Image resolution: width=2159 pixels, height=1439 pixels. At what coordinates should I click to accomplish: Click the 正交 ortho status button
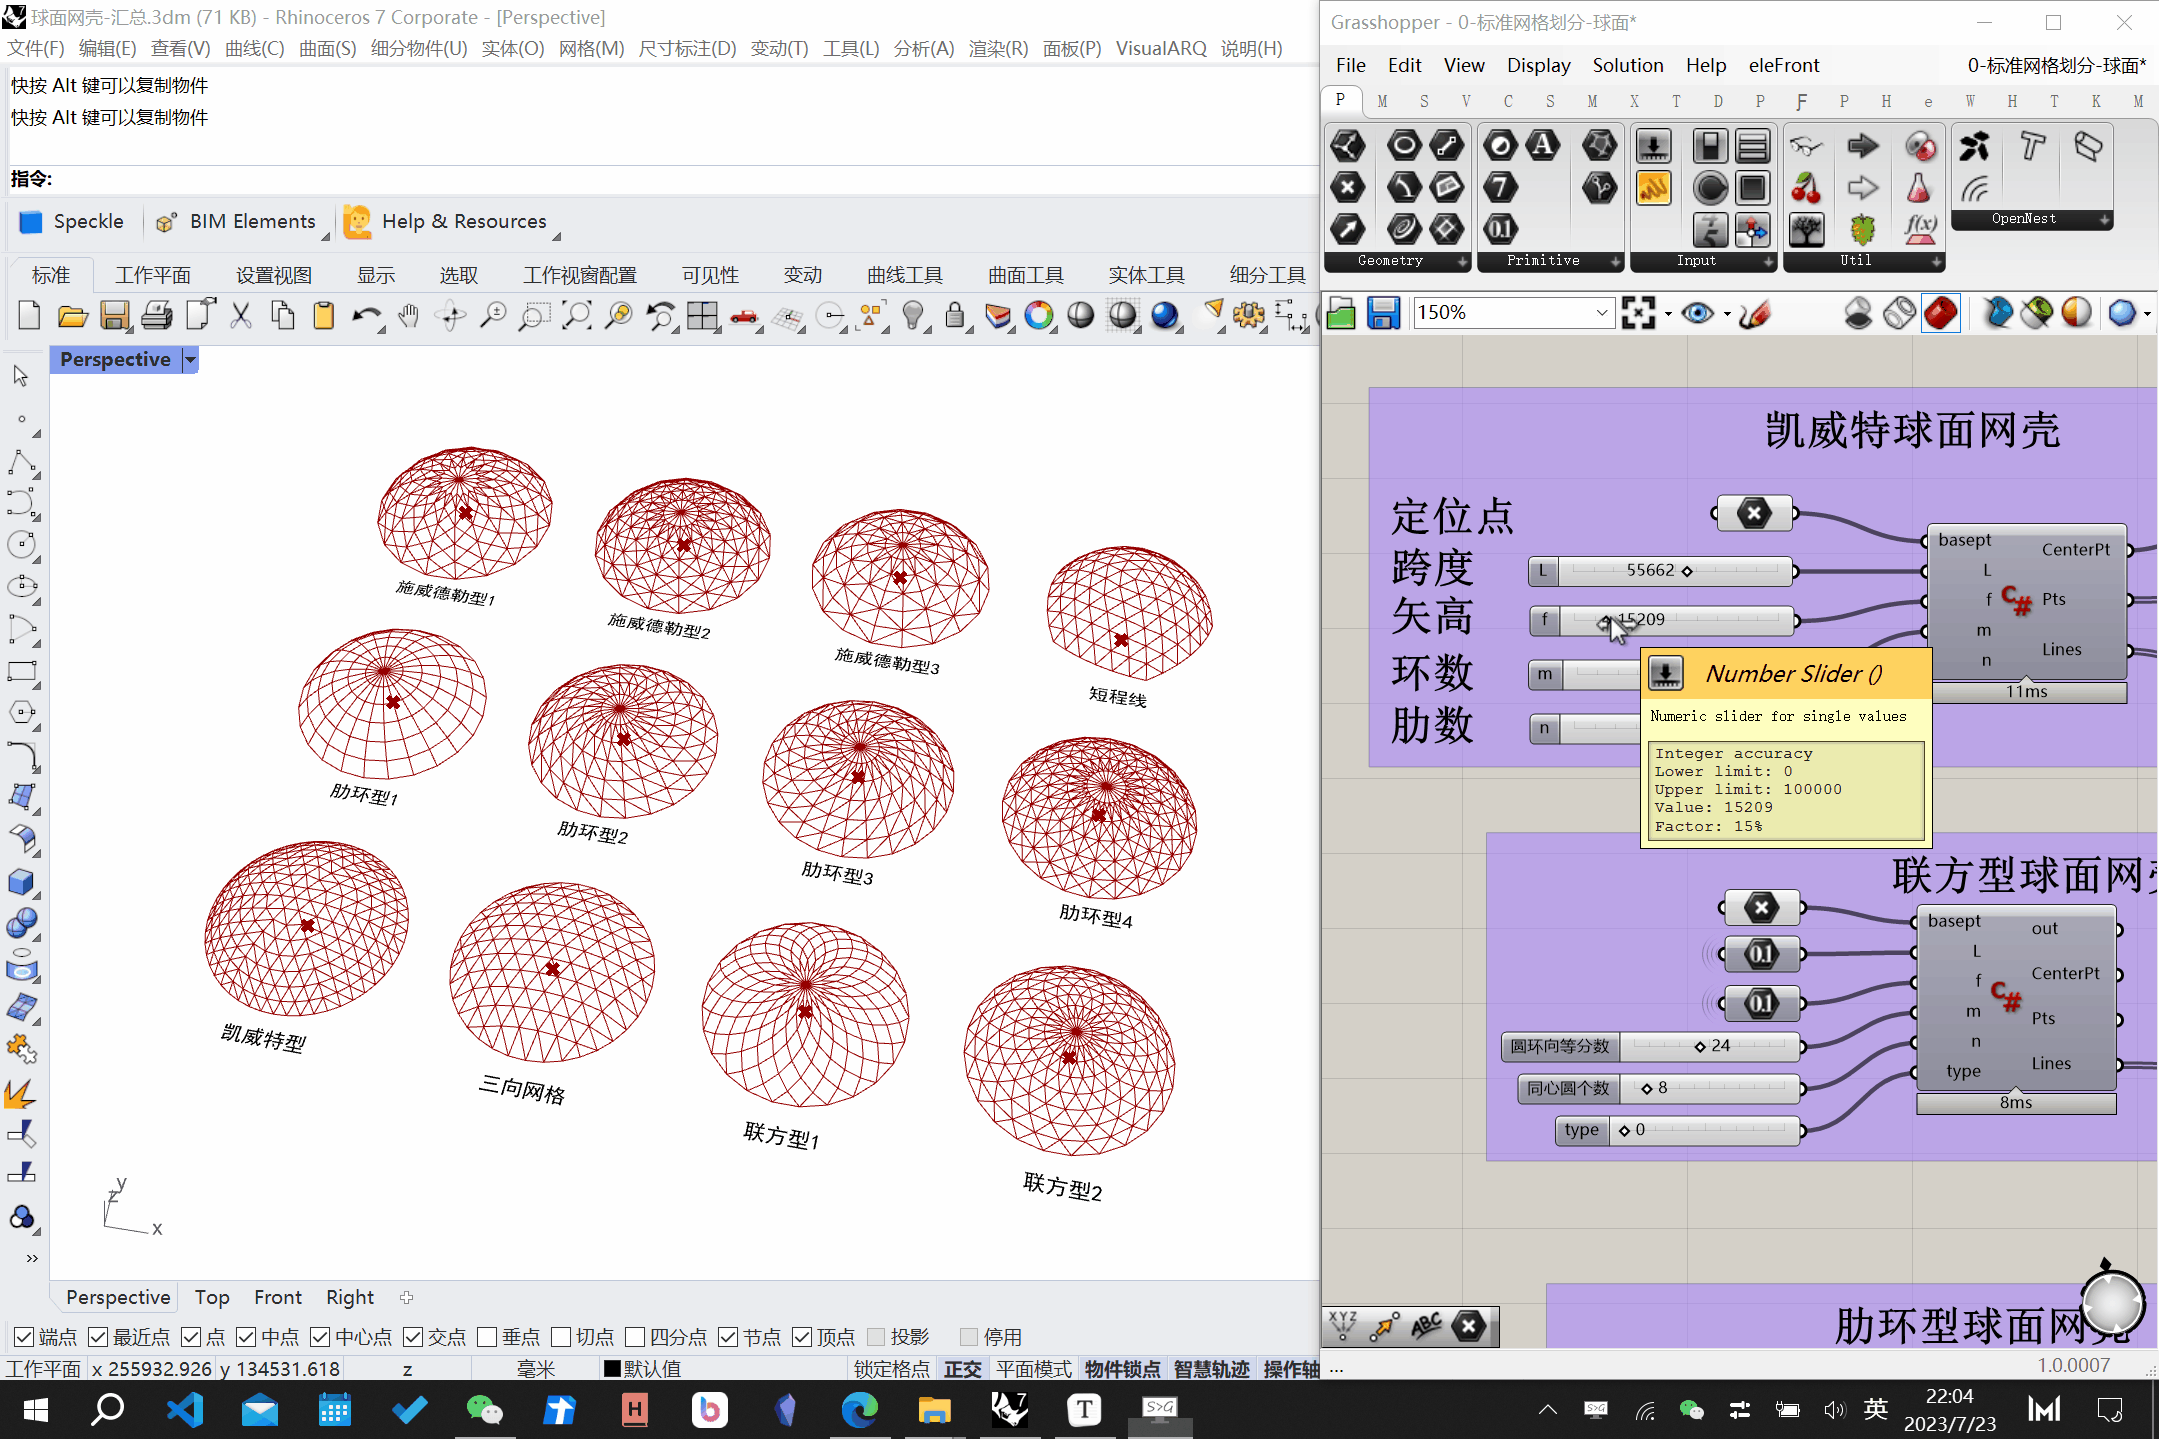[962, 1368]
